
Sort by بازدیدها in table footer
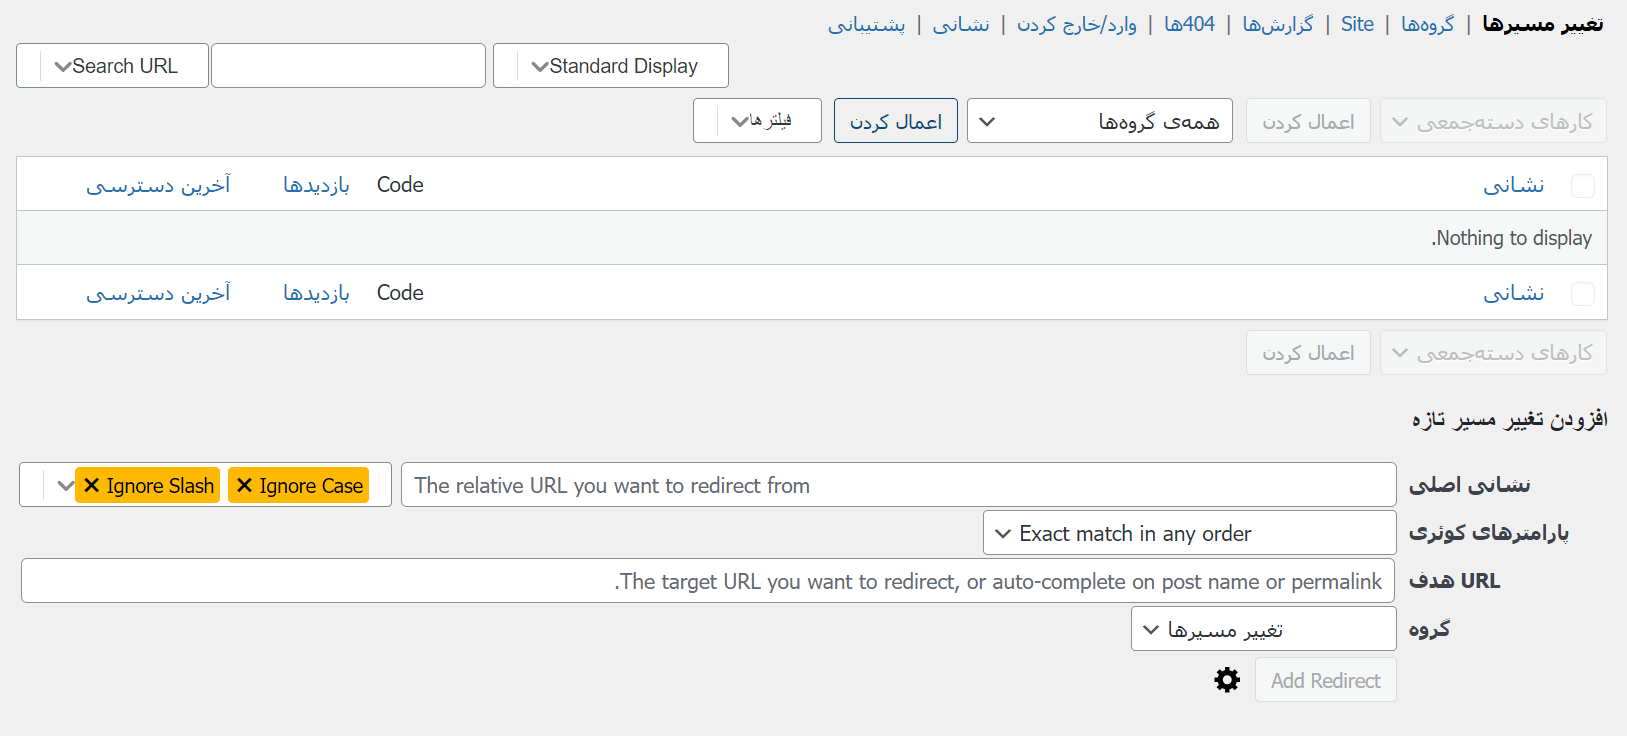pyautogui.click(x=316, y=293)
